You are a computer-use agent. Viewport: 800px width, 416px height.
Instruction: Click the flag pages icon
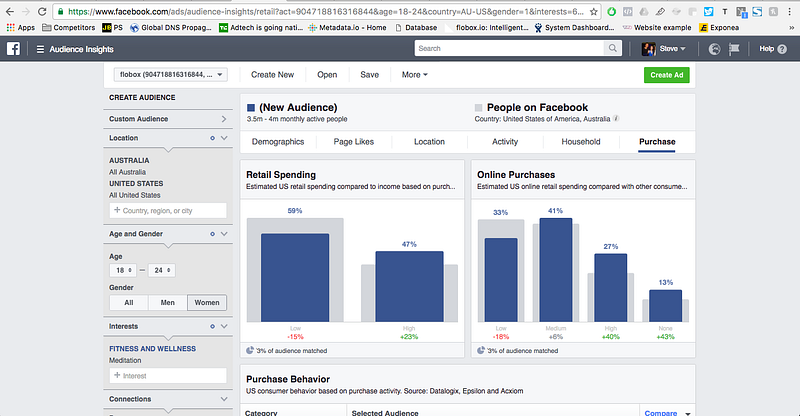(x=734, y=49)
